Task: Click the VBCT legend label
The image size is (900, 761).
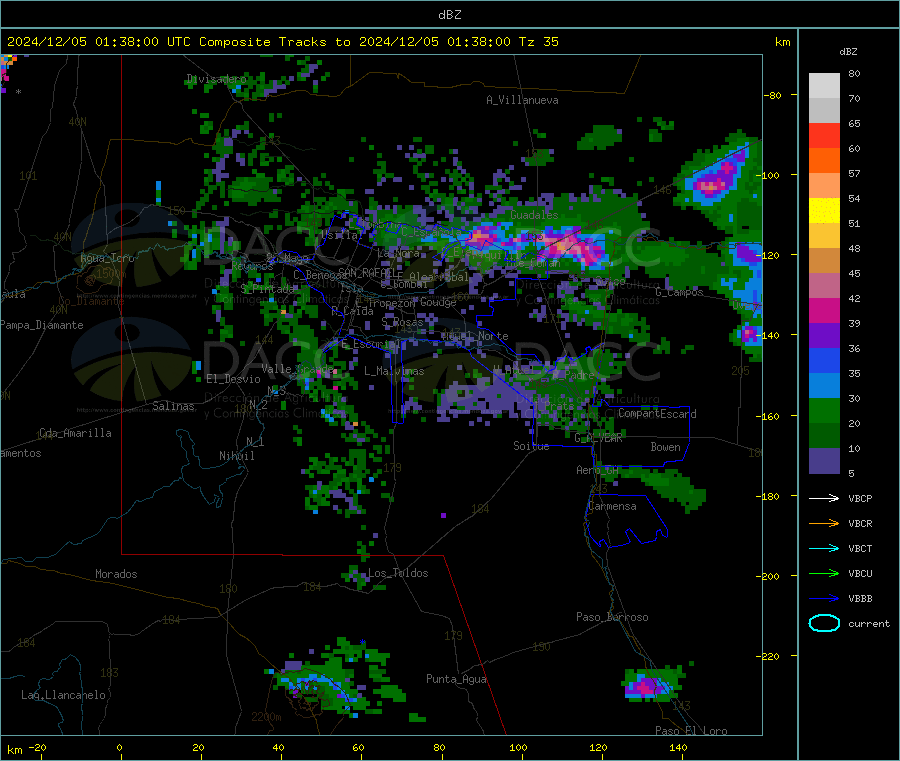Action: (x=860, y=549)
